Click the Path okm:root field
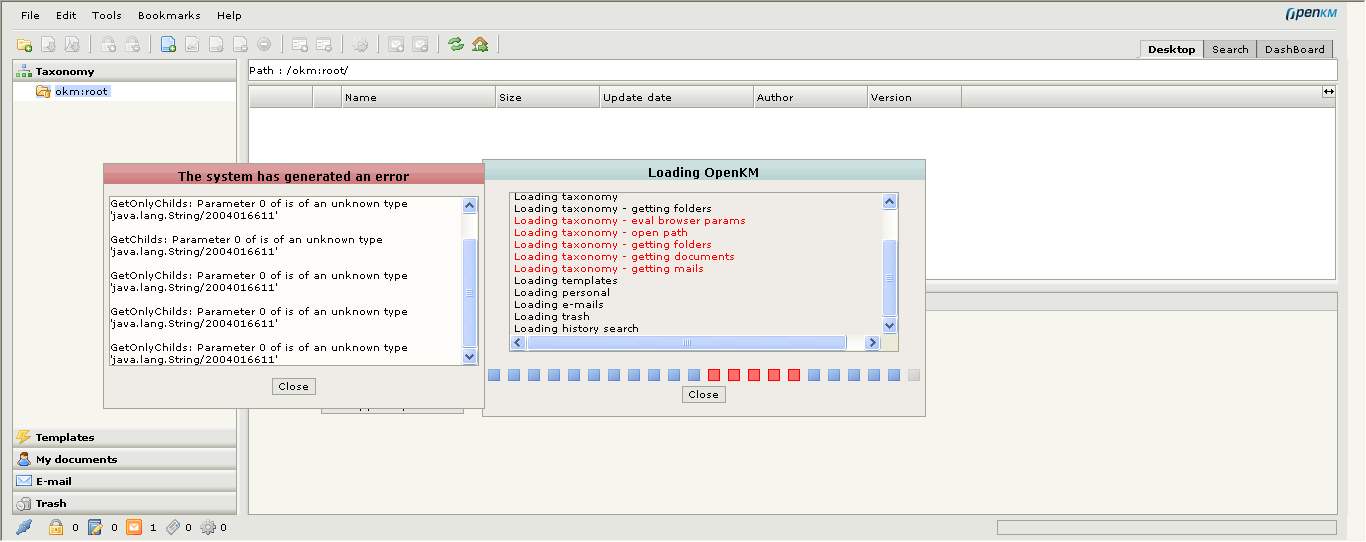Image resolution: width=1366 pixels, height=542 pixels. click(792, 70)
